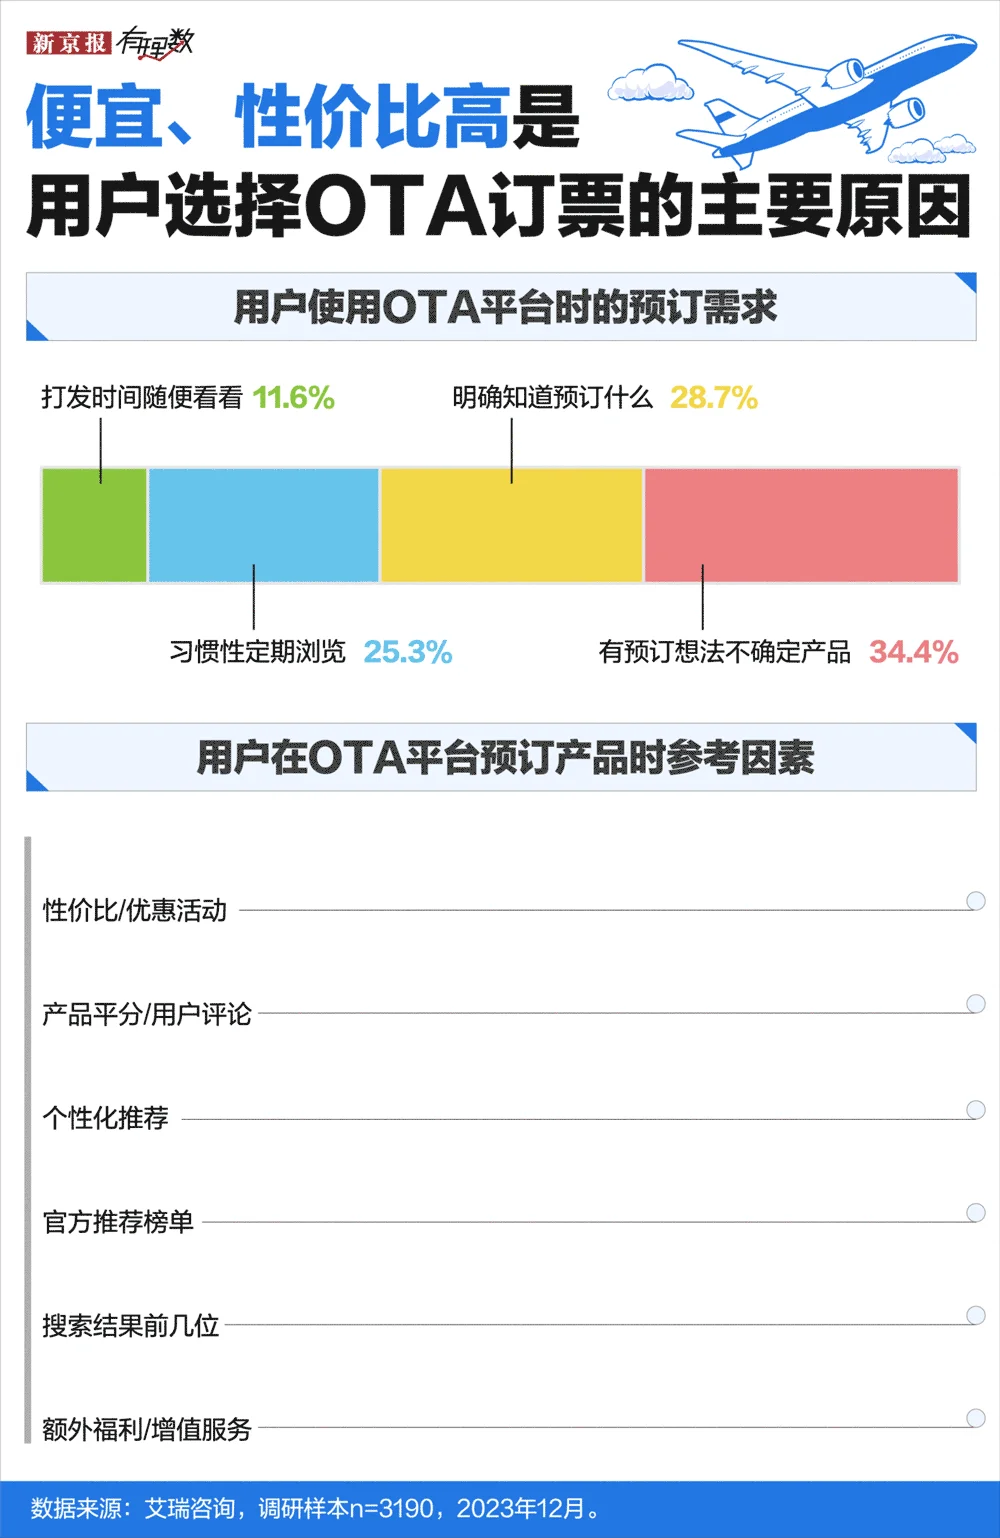Image resolution: width=1000 pixels, height=1538 pixels.
Task: Click the 产品平分/用户评论 slider handle
Action: [x=976, y=1004]
